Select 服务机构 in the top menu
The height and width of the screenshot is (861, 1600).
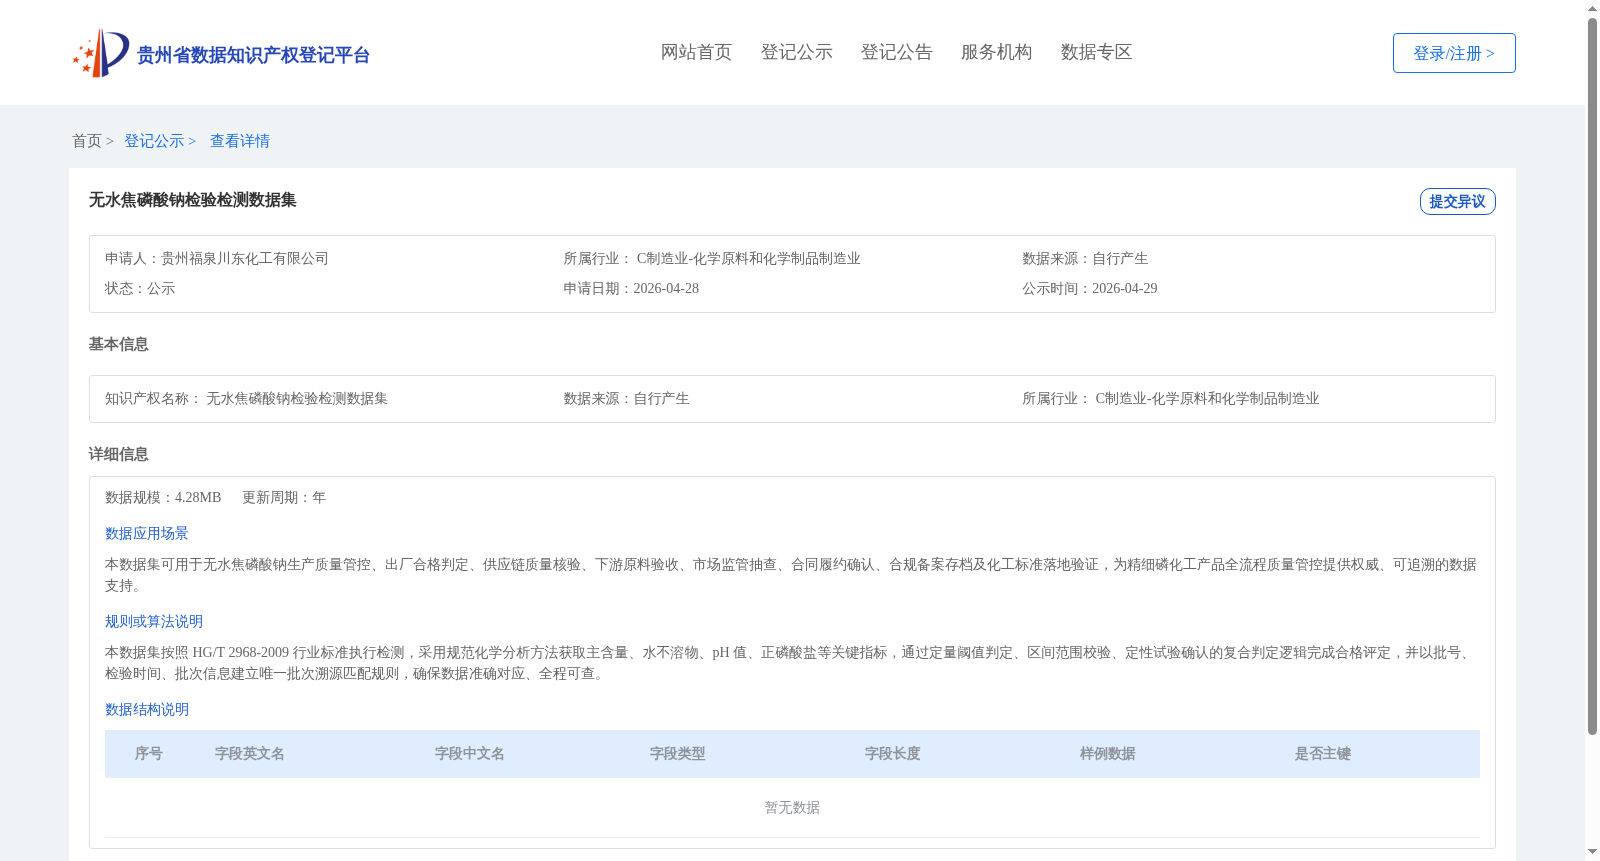(996, 52)
